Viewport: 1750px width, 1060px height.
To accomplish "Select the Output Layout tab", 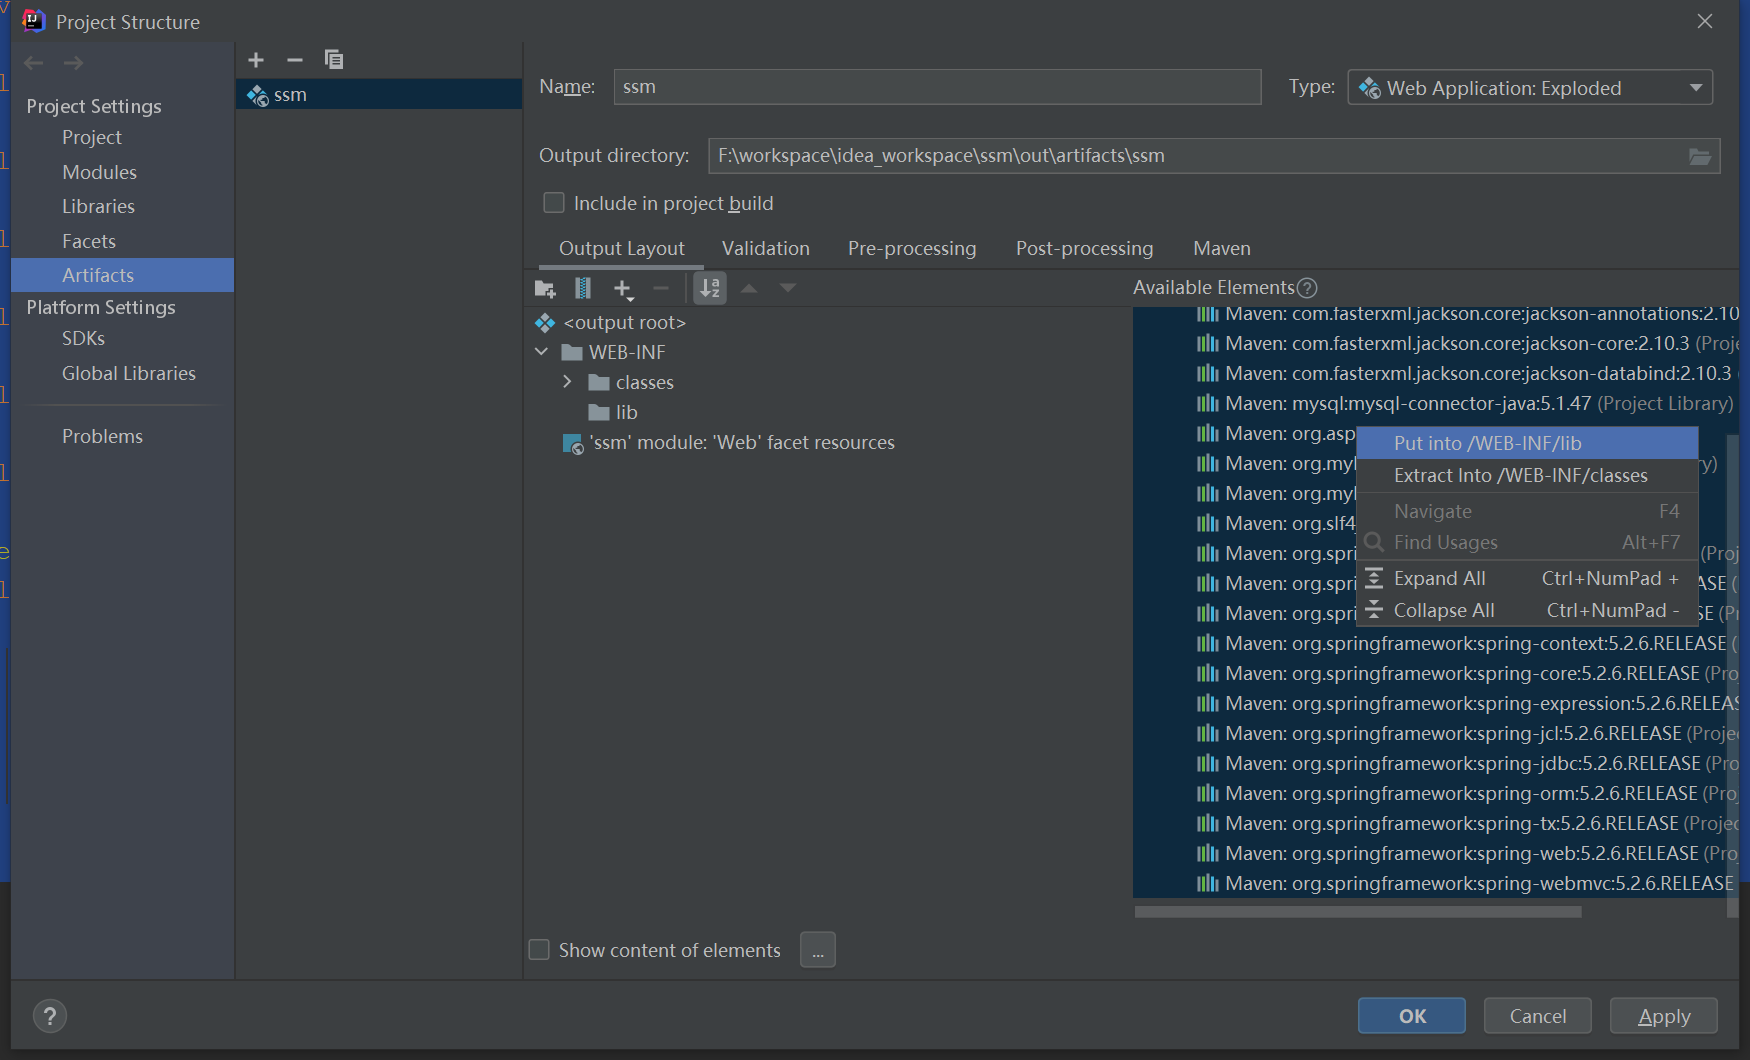I will [622, 248].
